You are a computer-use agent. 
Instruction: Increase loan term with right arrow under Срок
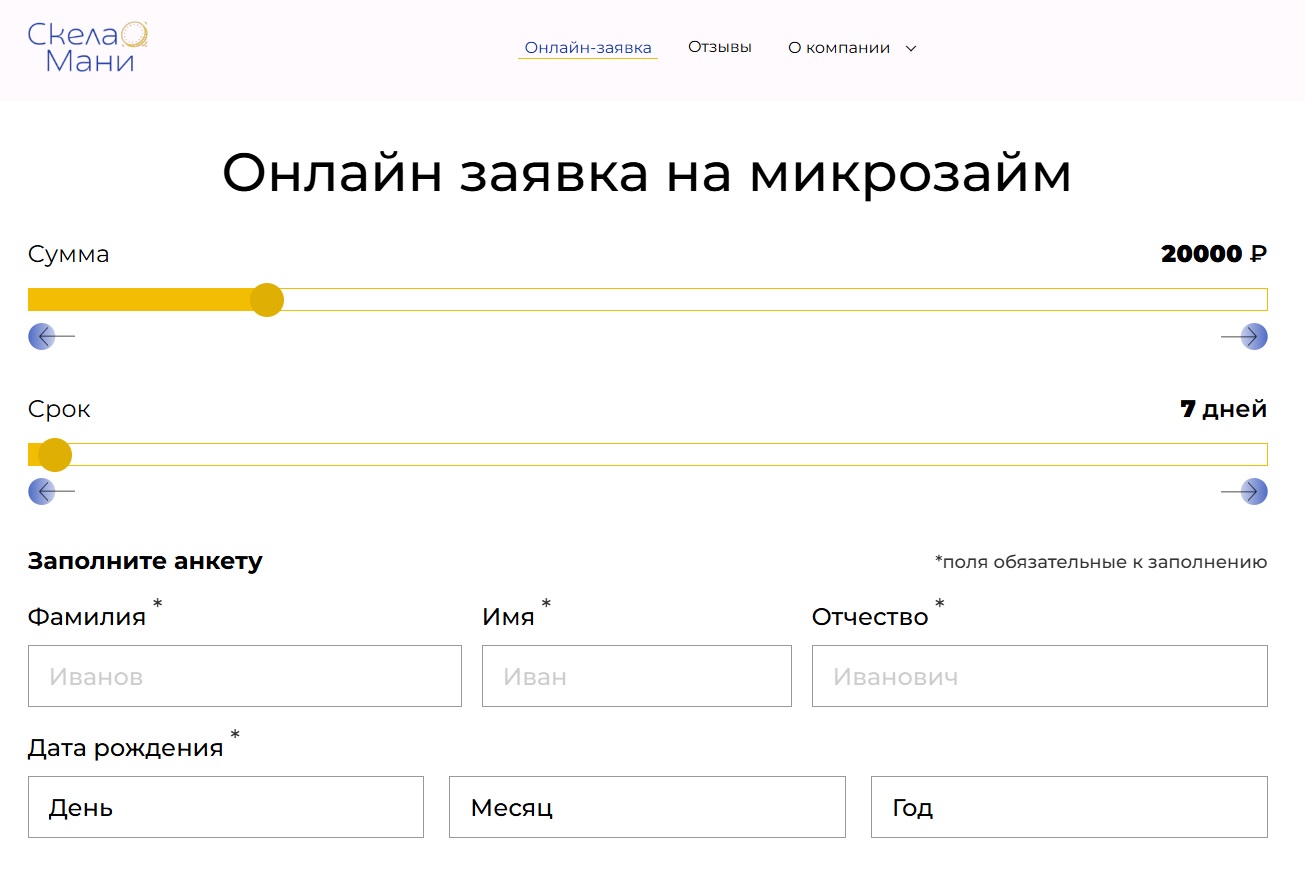pyautogui.click(x=1244, y=492)
